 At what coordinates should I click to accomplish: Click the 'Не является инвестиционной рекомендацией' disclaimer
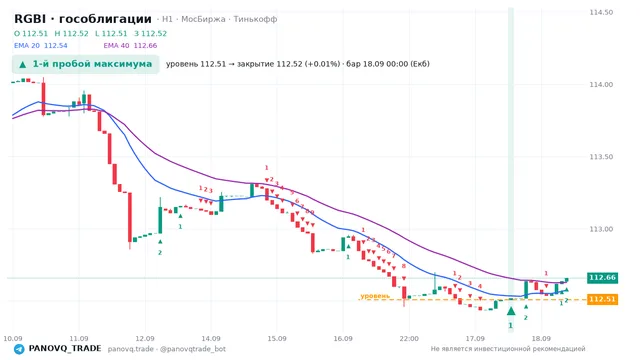(x=508, y=349)
